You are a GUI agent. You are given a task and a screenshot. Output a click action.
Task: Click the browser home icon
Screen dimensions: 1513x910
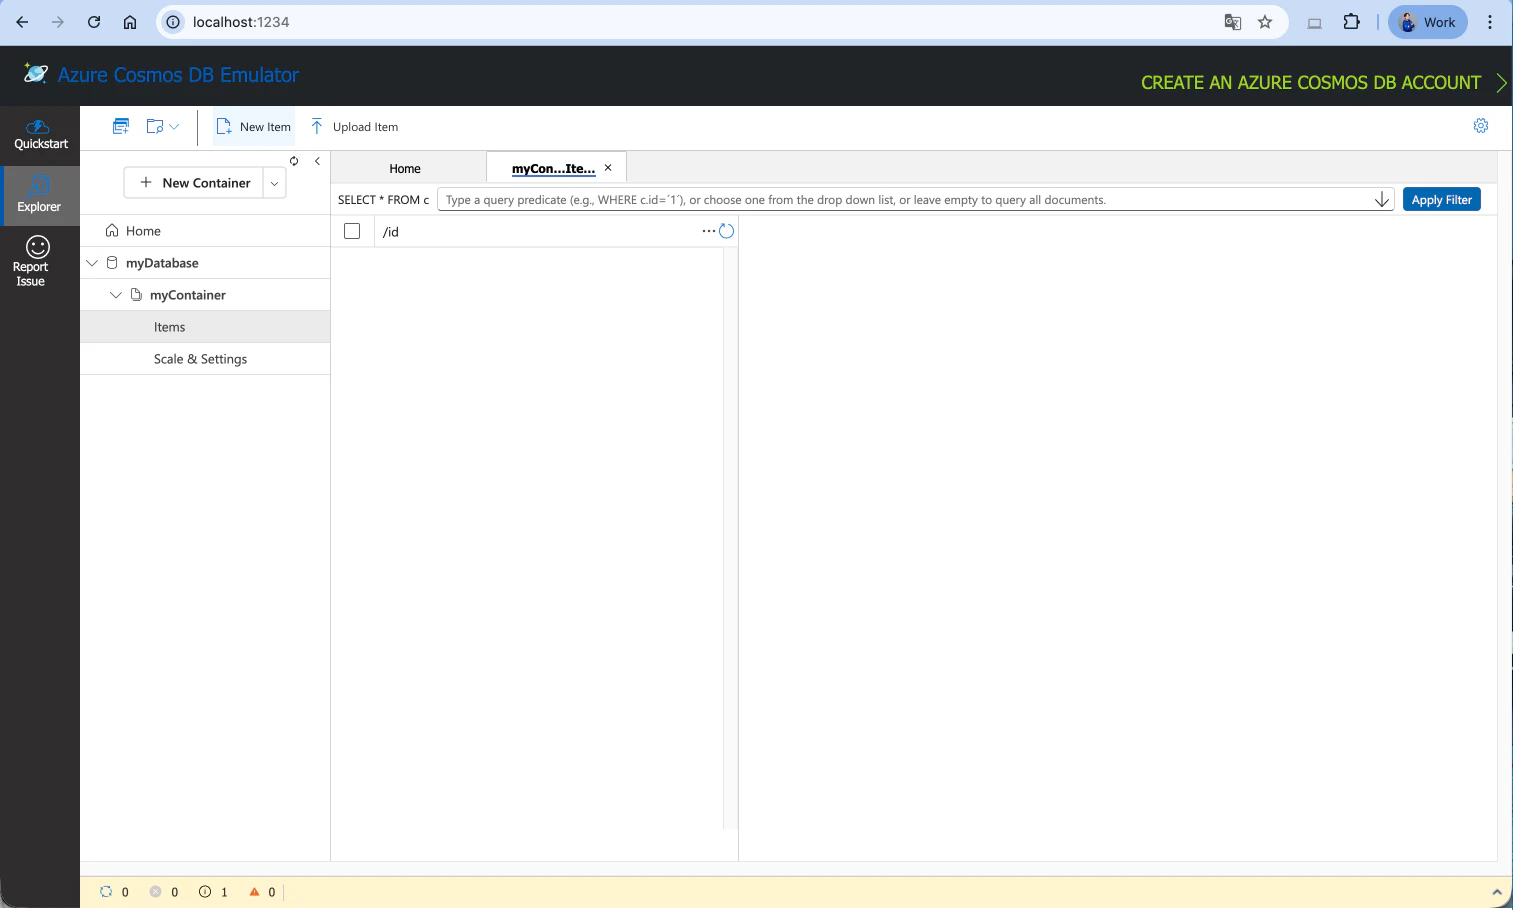pos(130,22)
